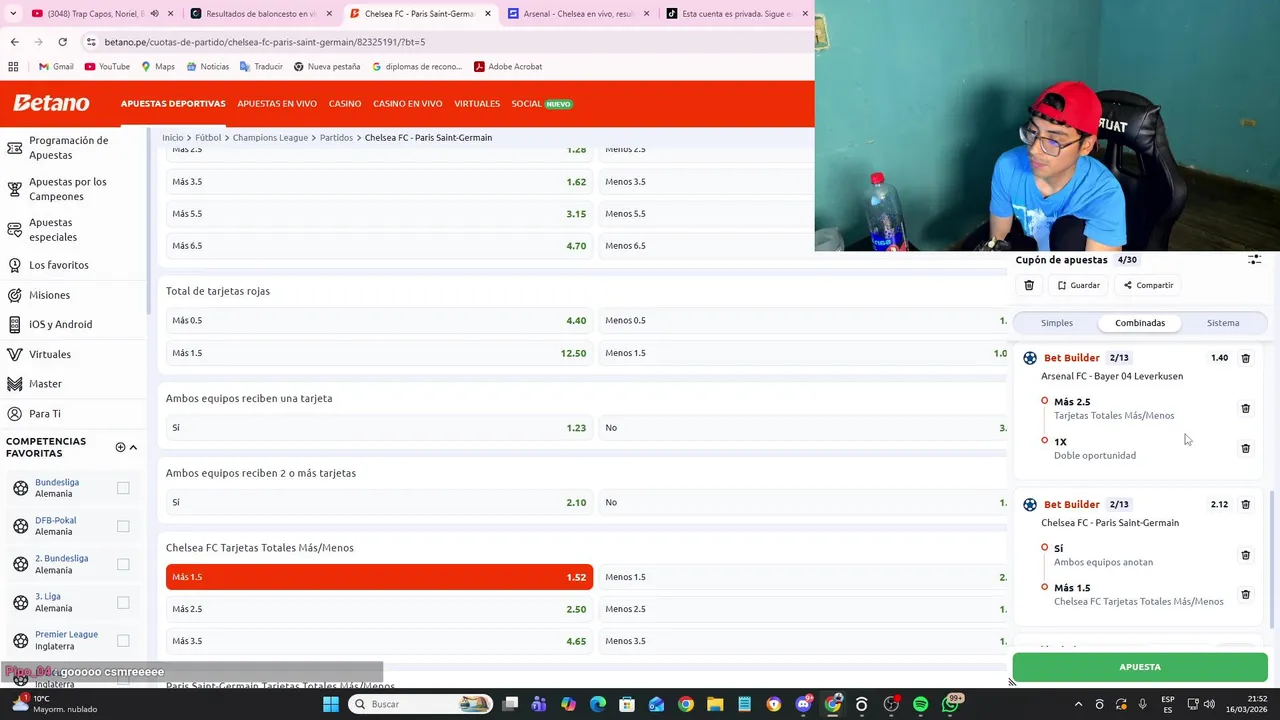Show hidden system tray icons

click(x=1078, y=704)
